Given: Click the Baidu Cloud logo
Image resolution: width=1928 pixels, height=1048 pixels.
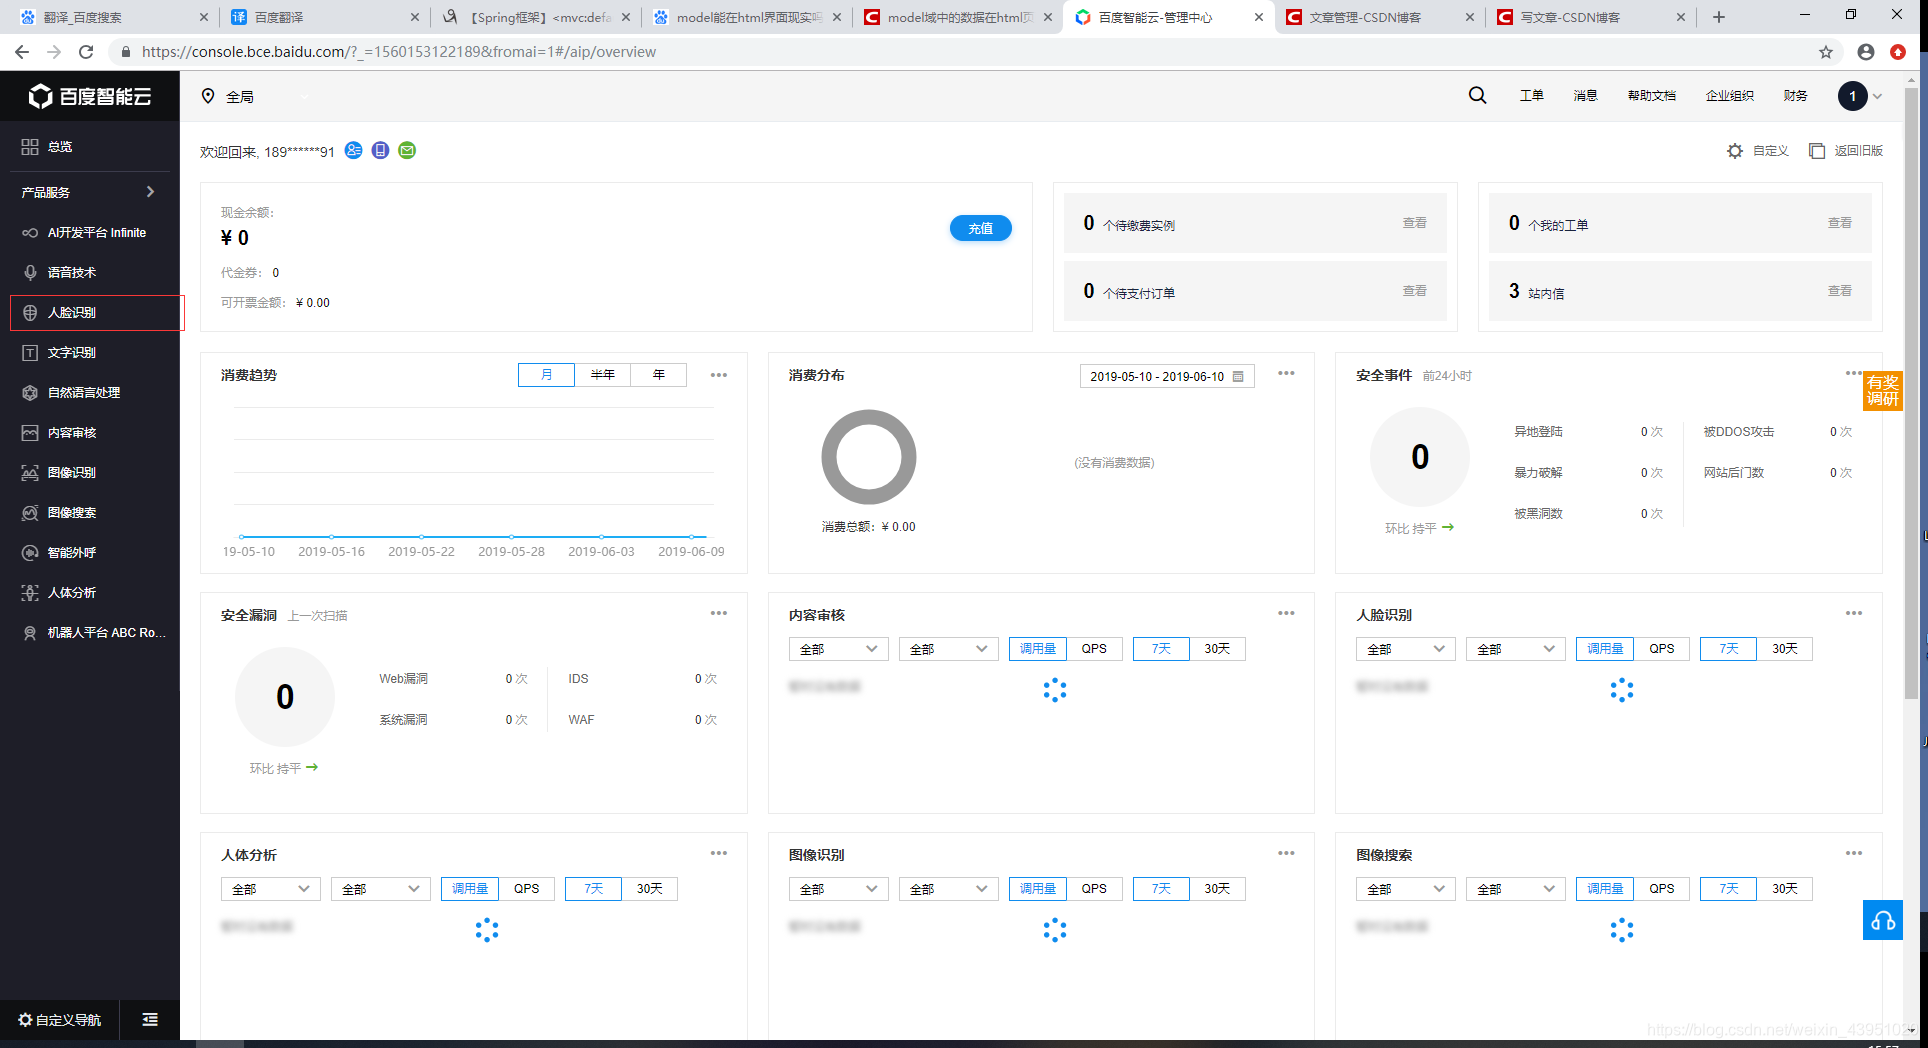Looking at the screenshot, I should coord(90,96).
